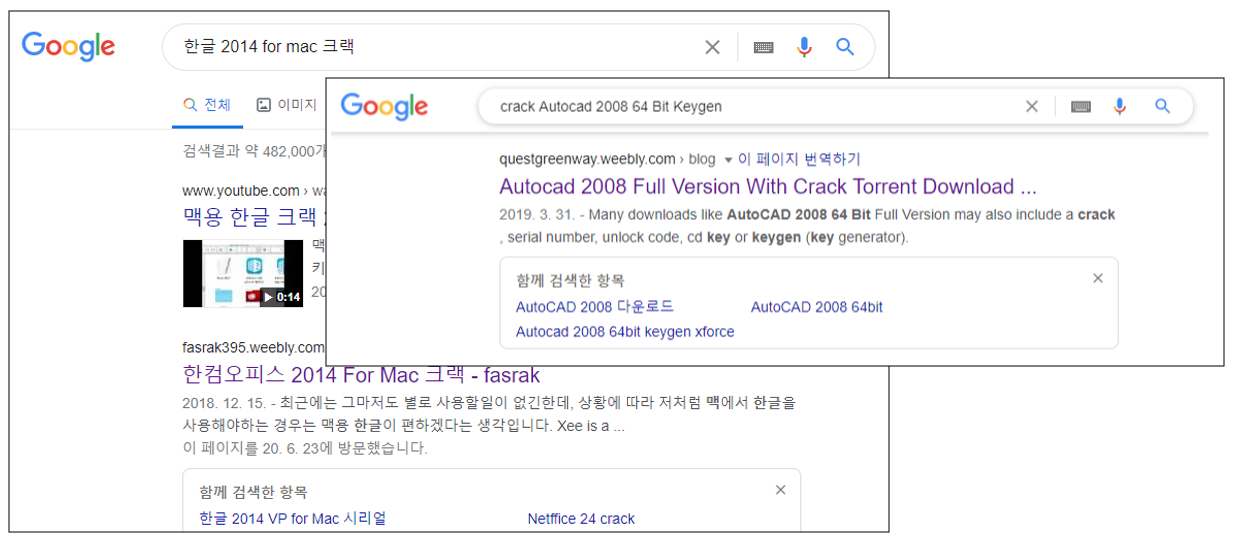The image size is (1235, 541).
Task: Clear the back window search query with the X icon
Action: pos(712,47)
